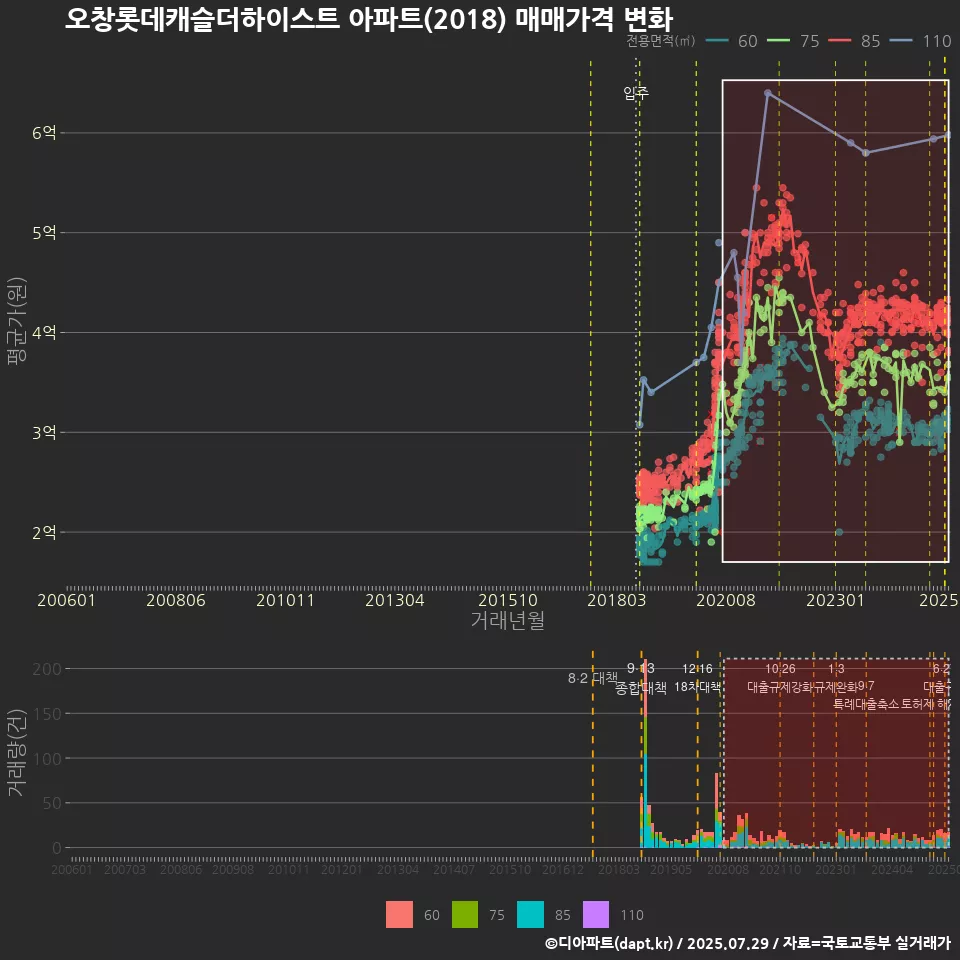Click the chart title '오창롯데캐슬더하이스트 아파트(2018) 매매가격 변화'
Screen dimensions: 960x960
369,19
